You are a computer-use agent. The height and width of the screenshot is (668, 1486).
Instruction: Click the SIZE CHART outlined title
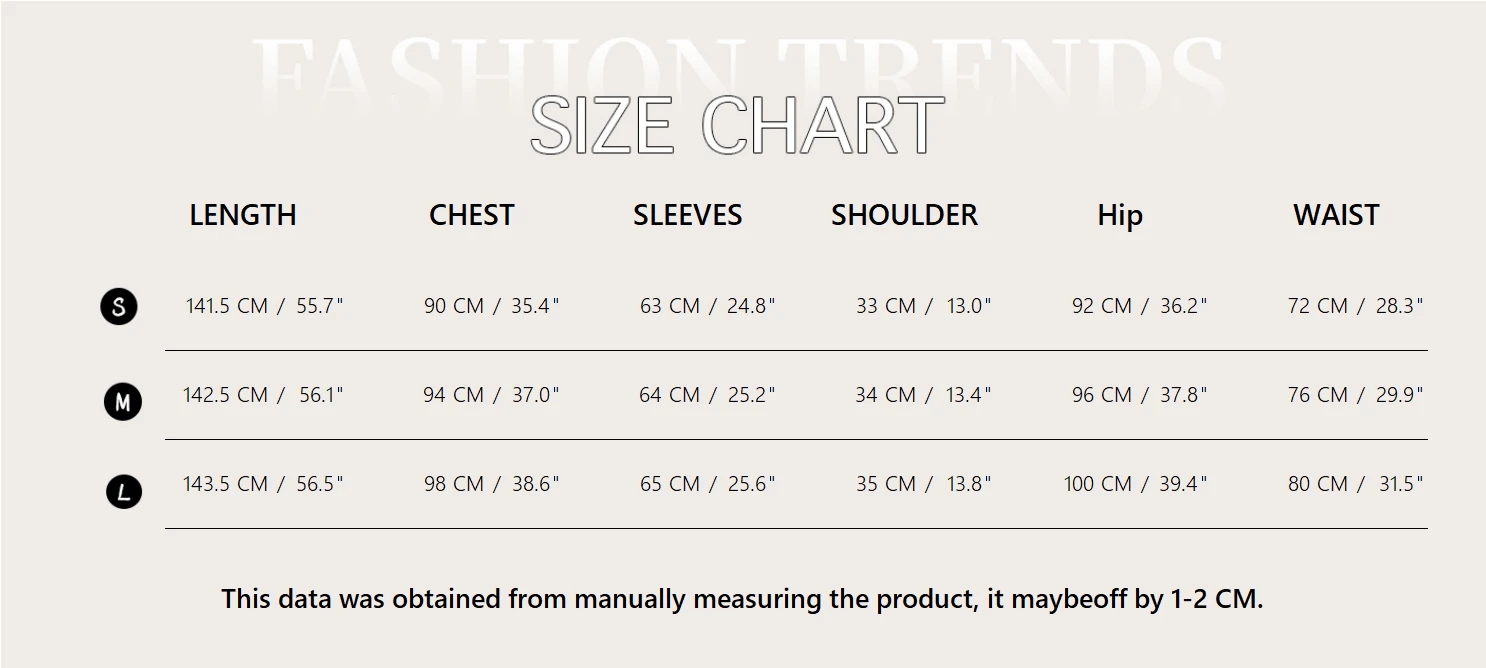tap(737, 126)
